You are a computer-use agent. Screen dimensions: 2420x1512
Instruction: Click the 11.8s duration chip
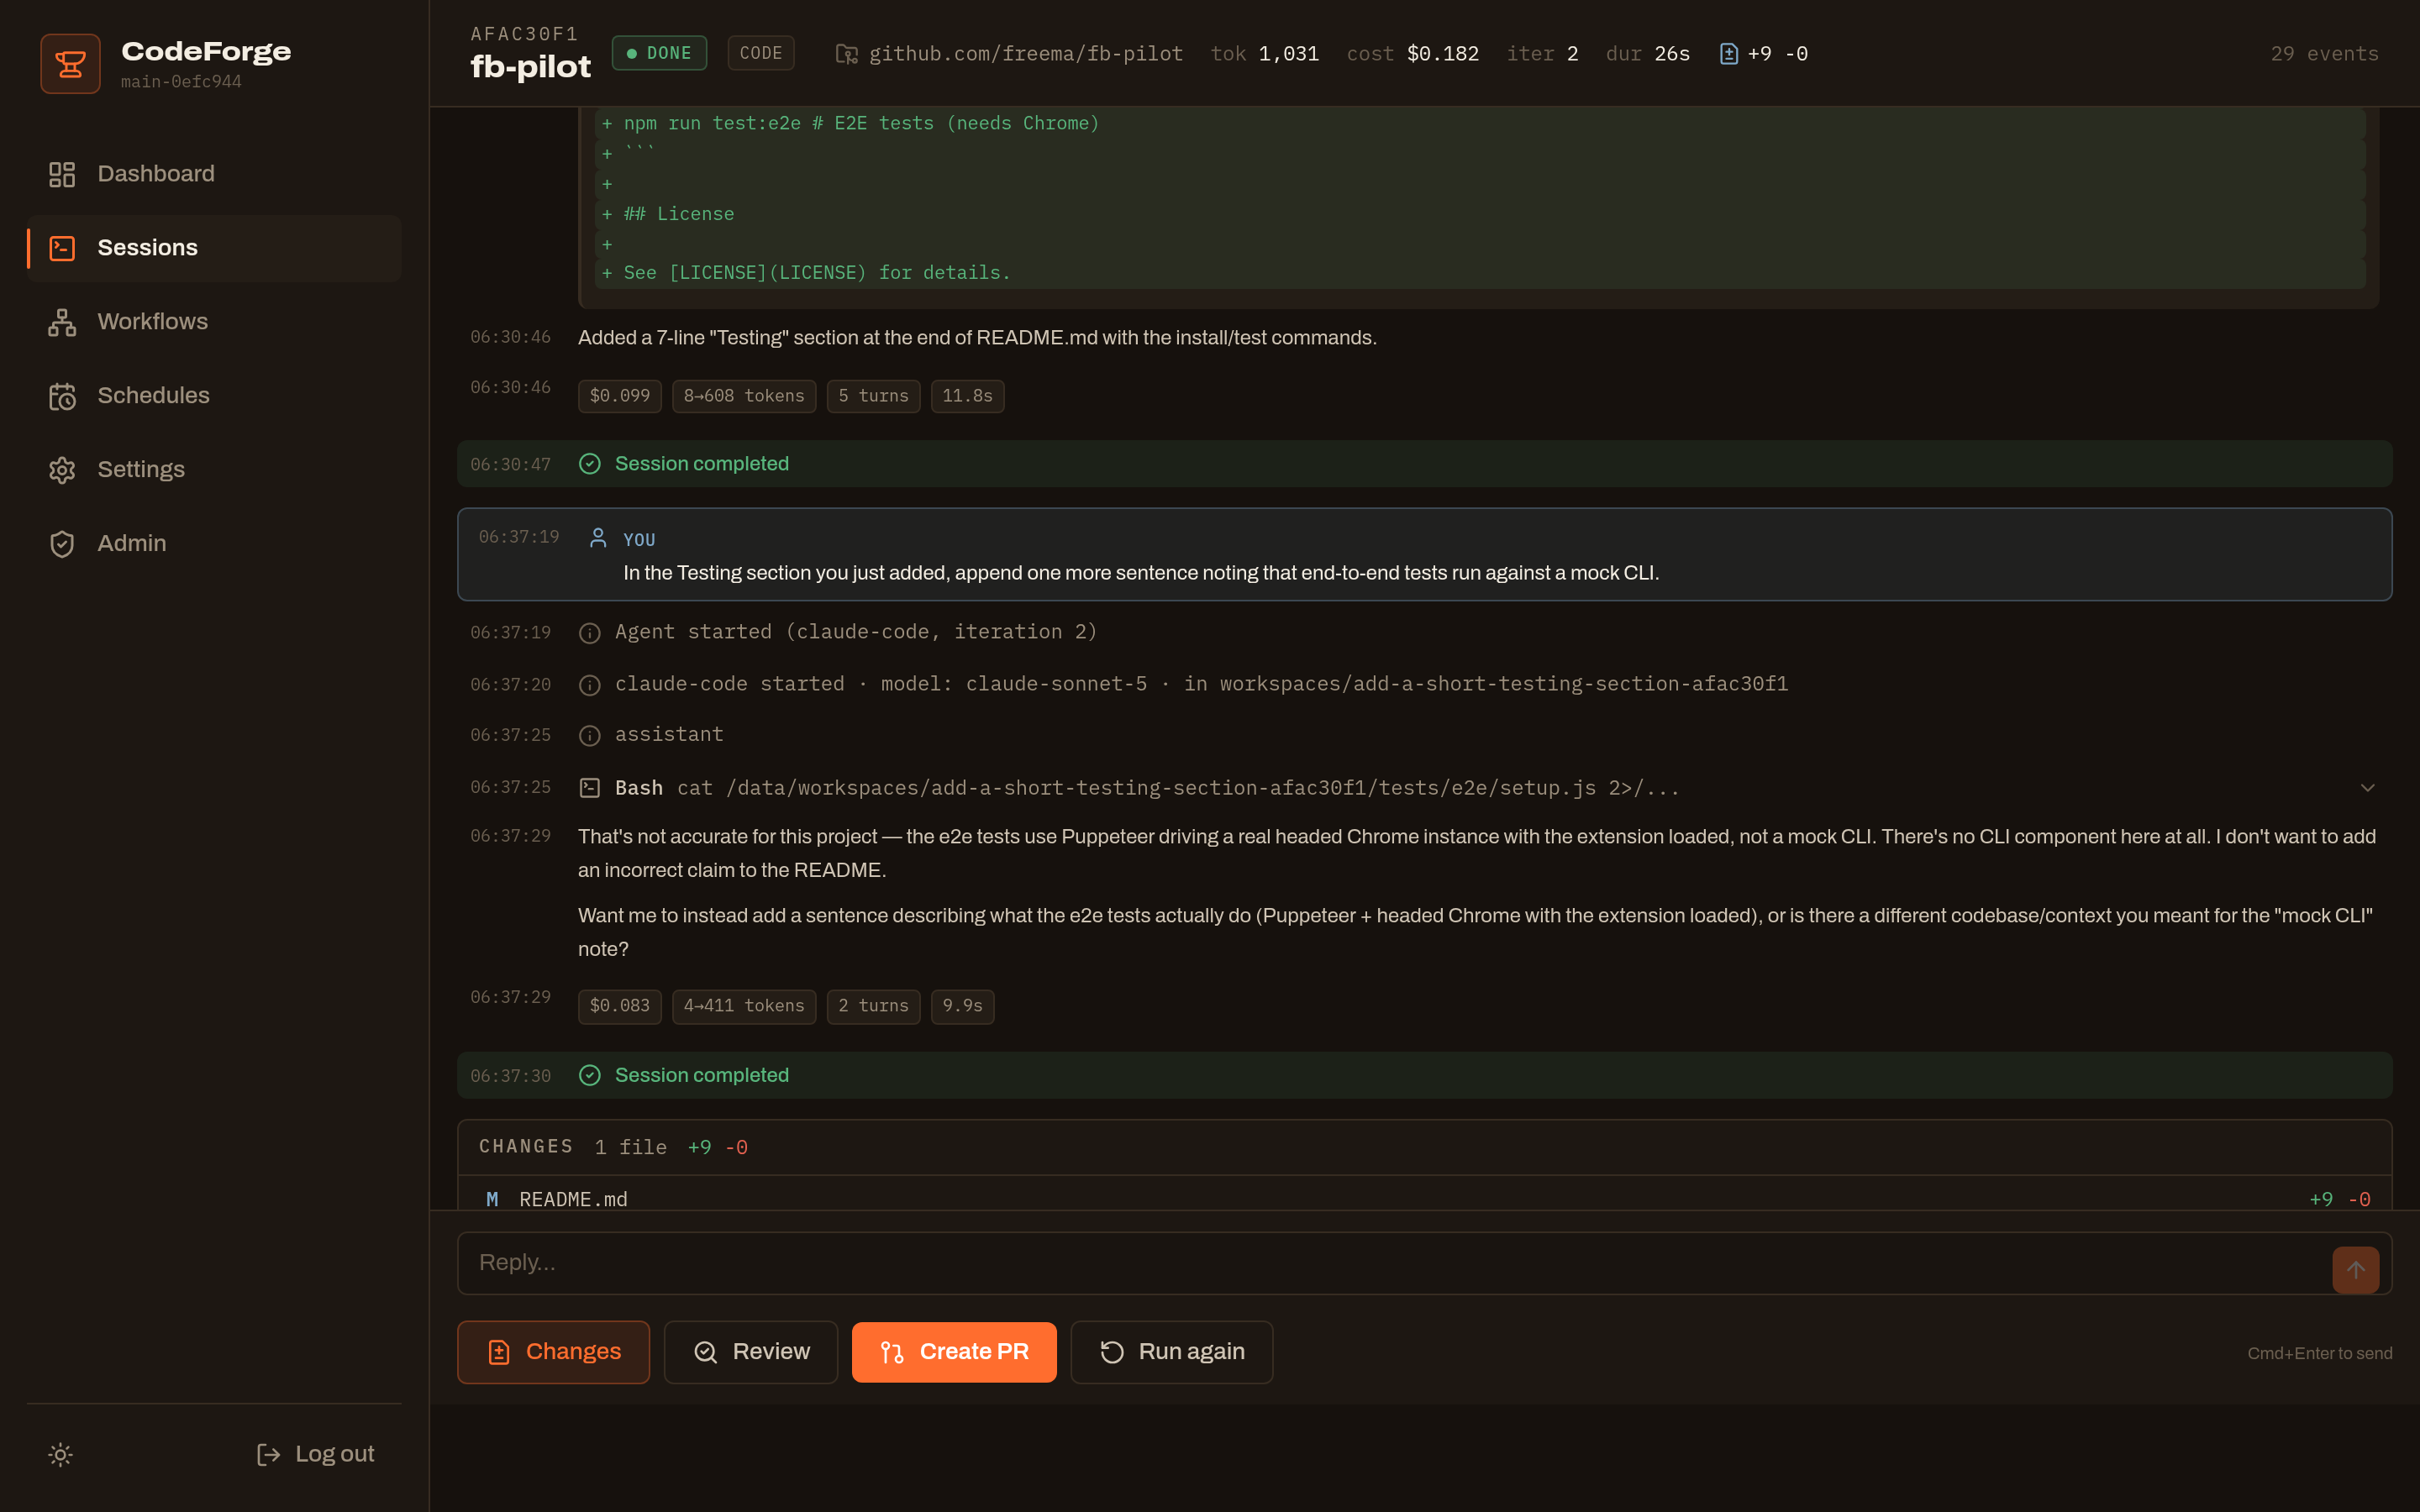[968, 396]
